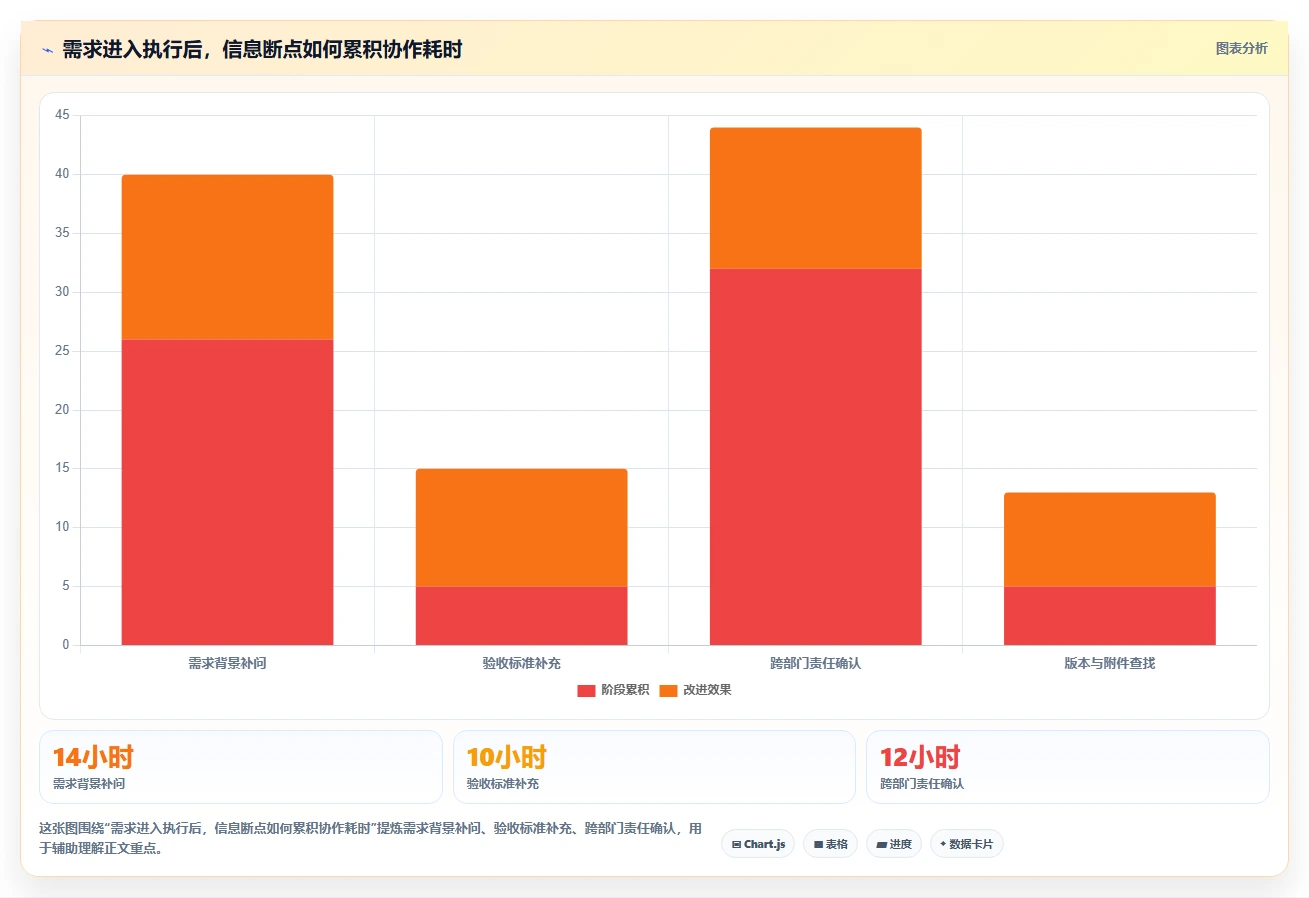Click the x-axis label 版本与附件查找
The height and width of the screenshot is (898, 1309).
coord(1110,663)
